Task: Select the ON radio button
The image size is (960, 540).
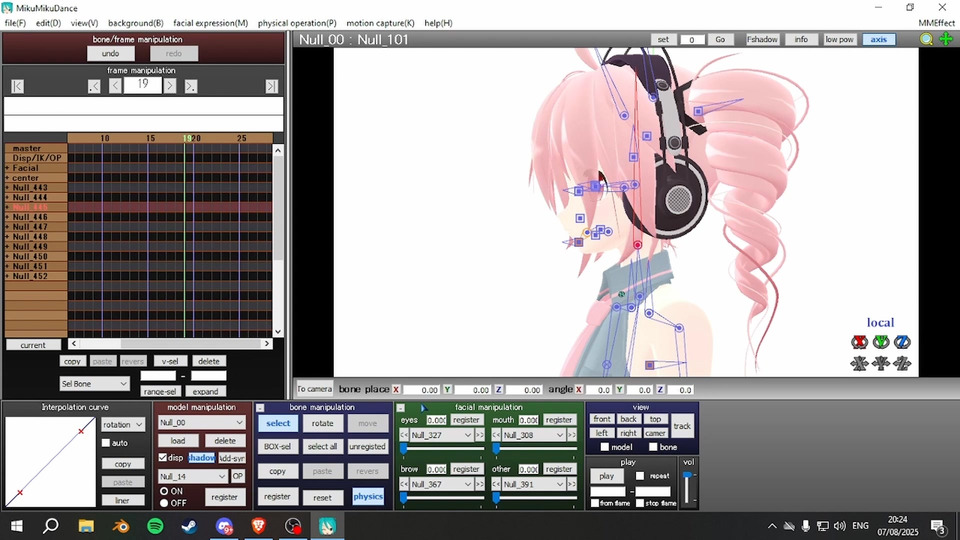Action: tap(164, 491)
